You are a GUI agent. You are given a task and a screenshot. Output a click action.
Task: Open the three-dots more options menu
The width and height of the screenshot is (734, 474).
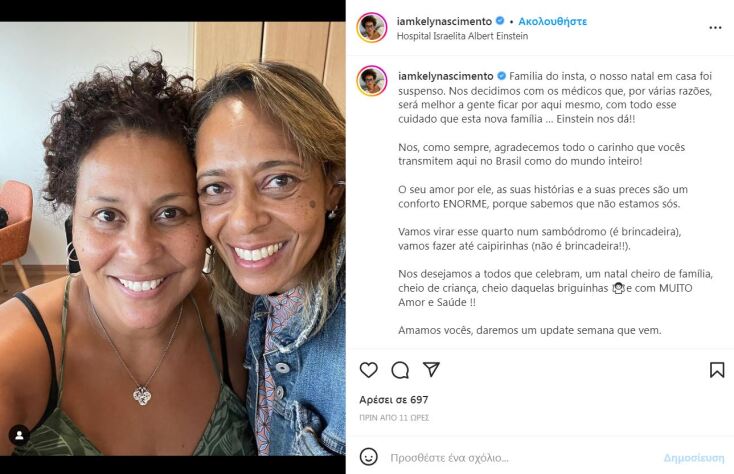point(715,28)
